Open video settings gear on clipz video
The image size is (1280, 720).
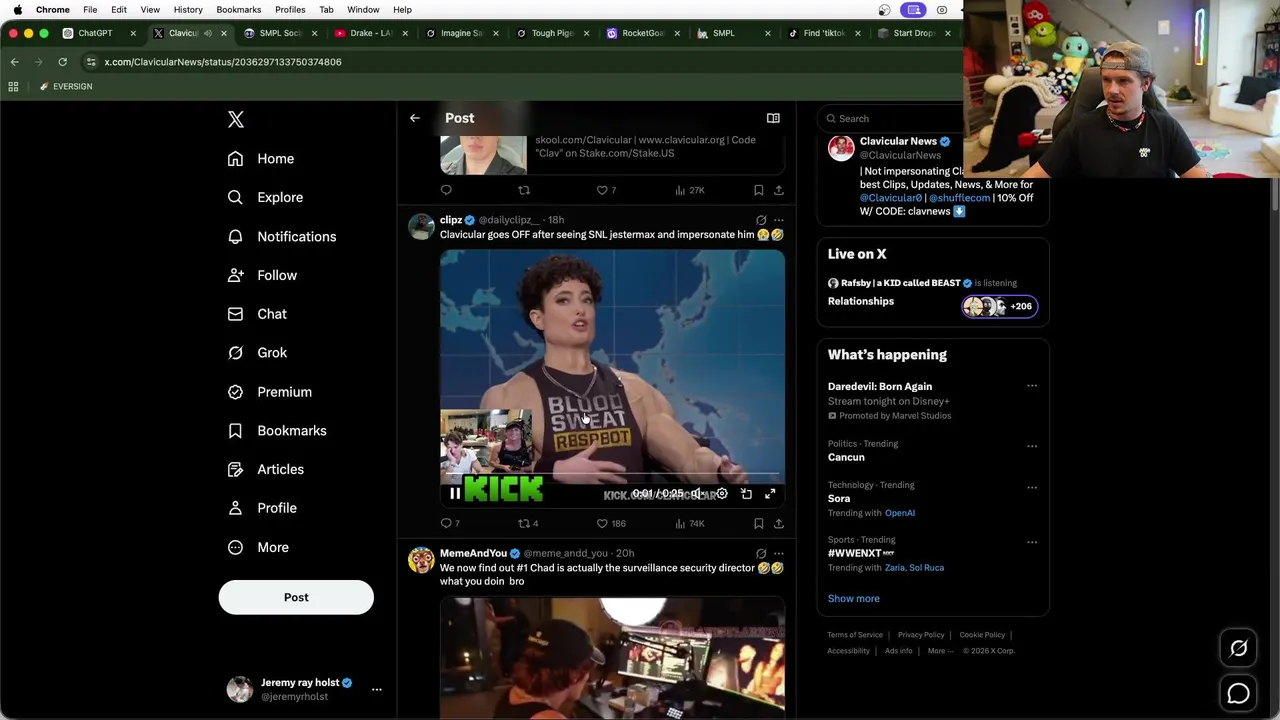(722, 493)
